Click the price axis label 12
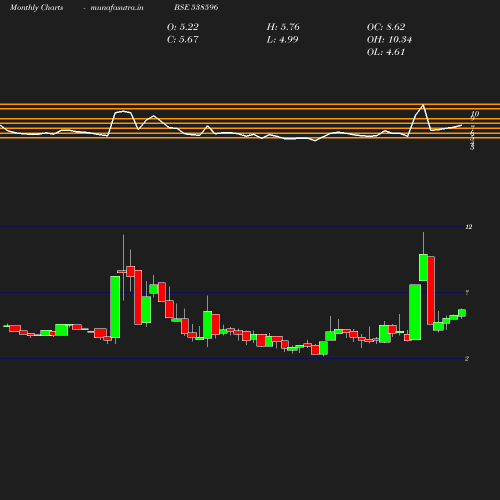Screen dimensions: 500x500 [x=469, y=227]
